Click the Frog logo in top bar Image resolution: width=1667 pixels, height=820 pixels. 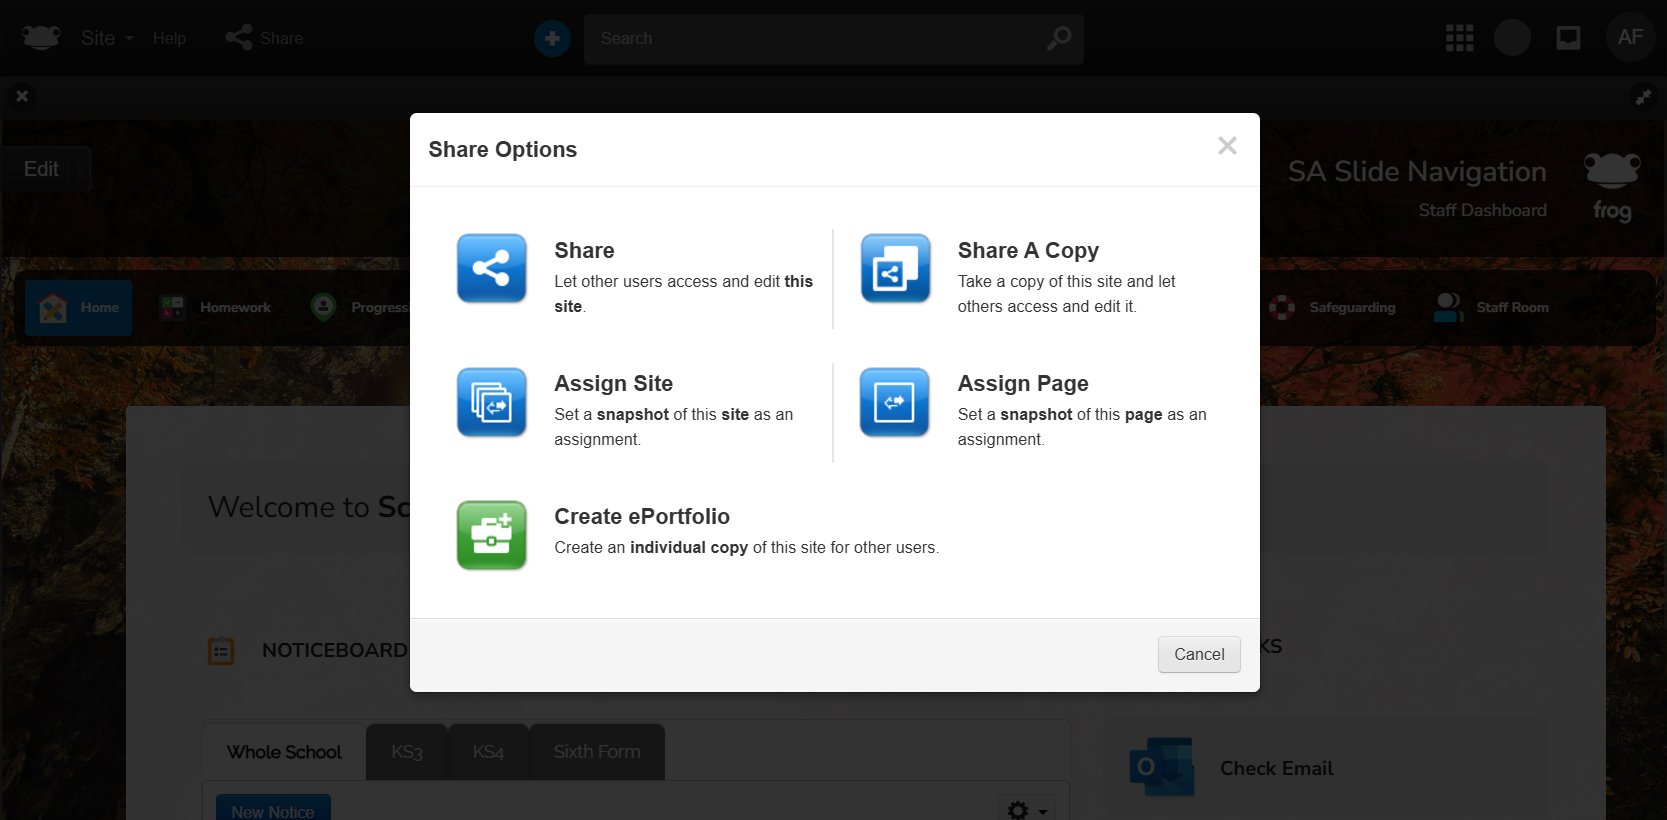tap(41, 38)
